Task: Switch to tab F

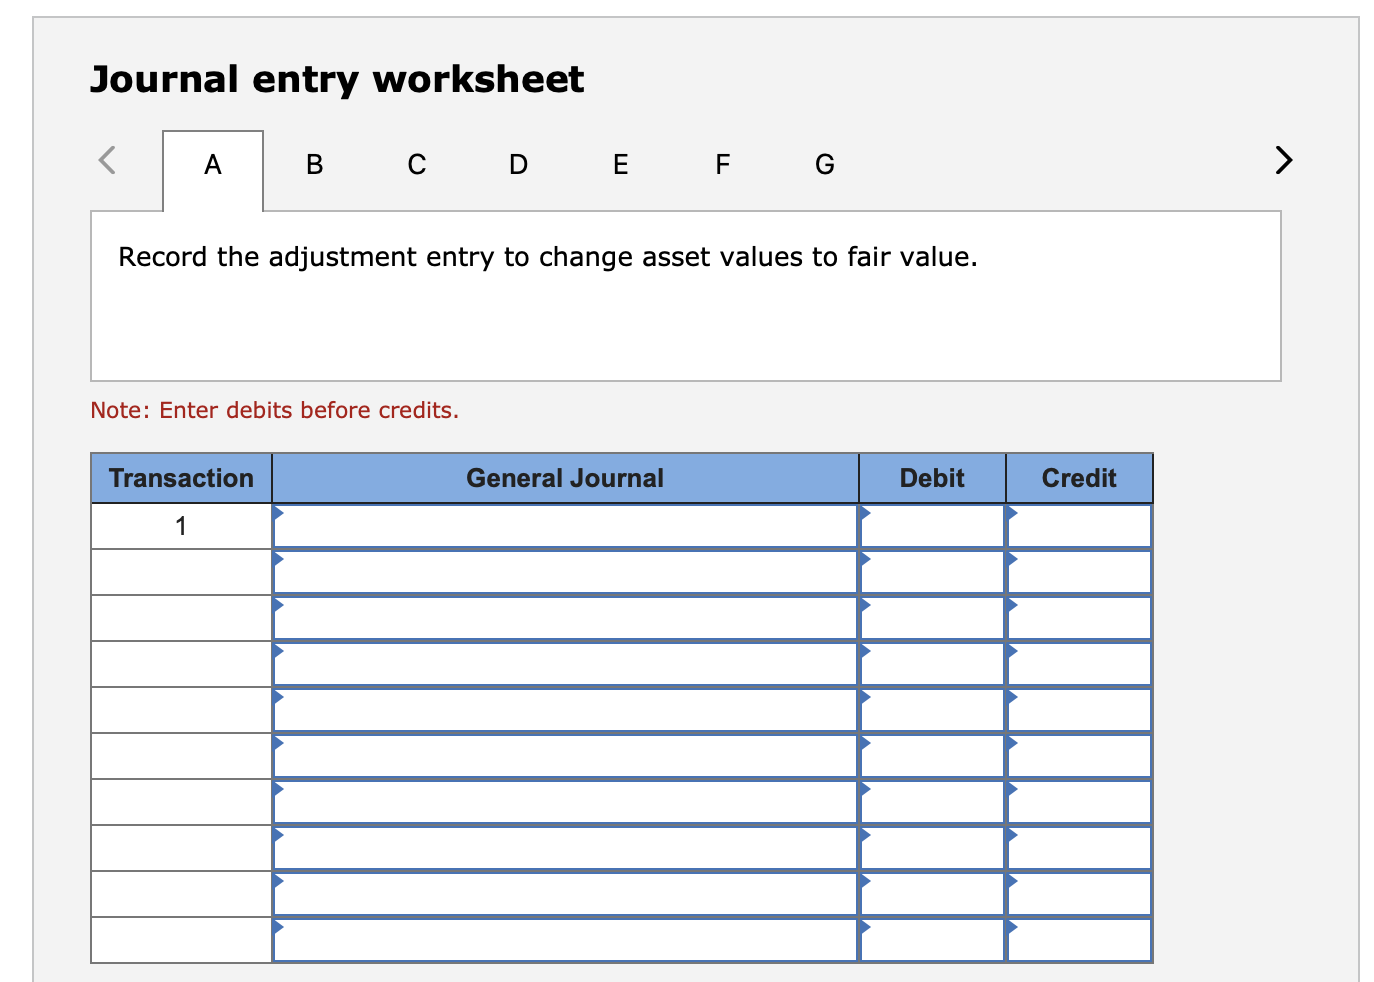Action: point(722,165)
